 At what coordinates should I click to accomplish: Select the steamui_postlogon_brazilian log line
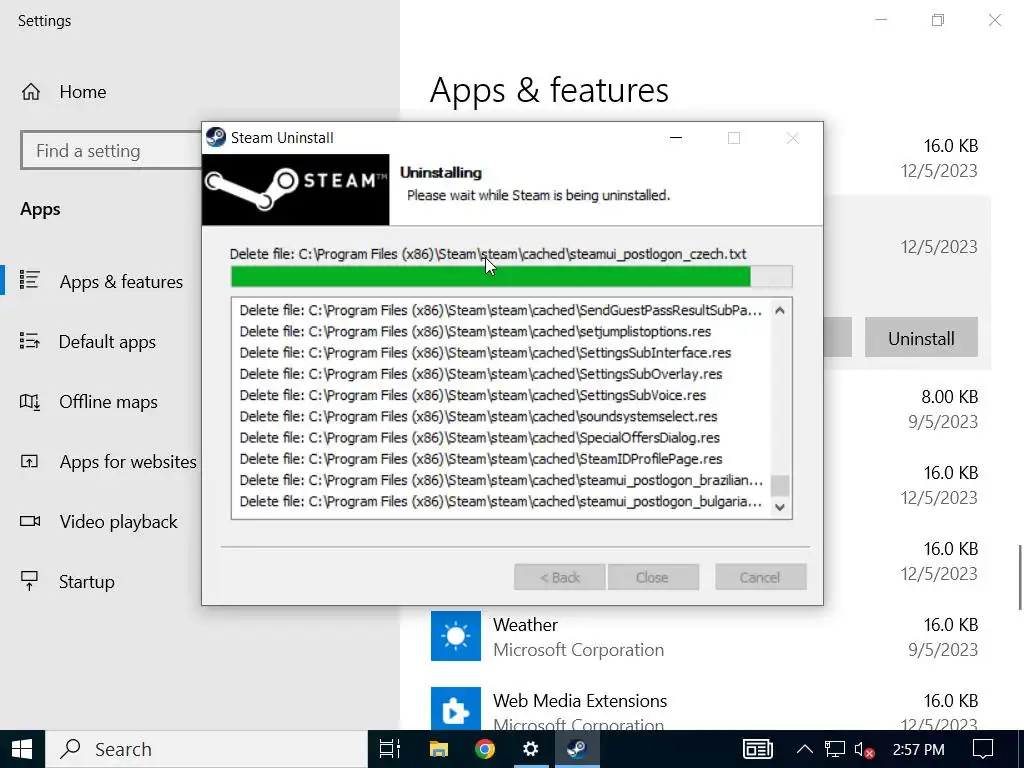(501, 480)
